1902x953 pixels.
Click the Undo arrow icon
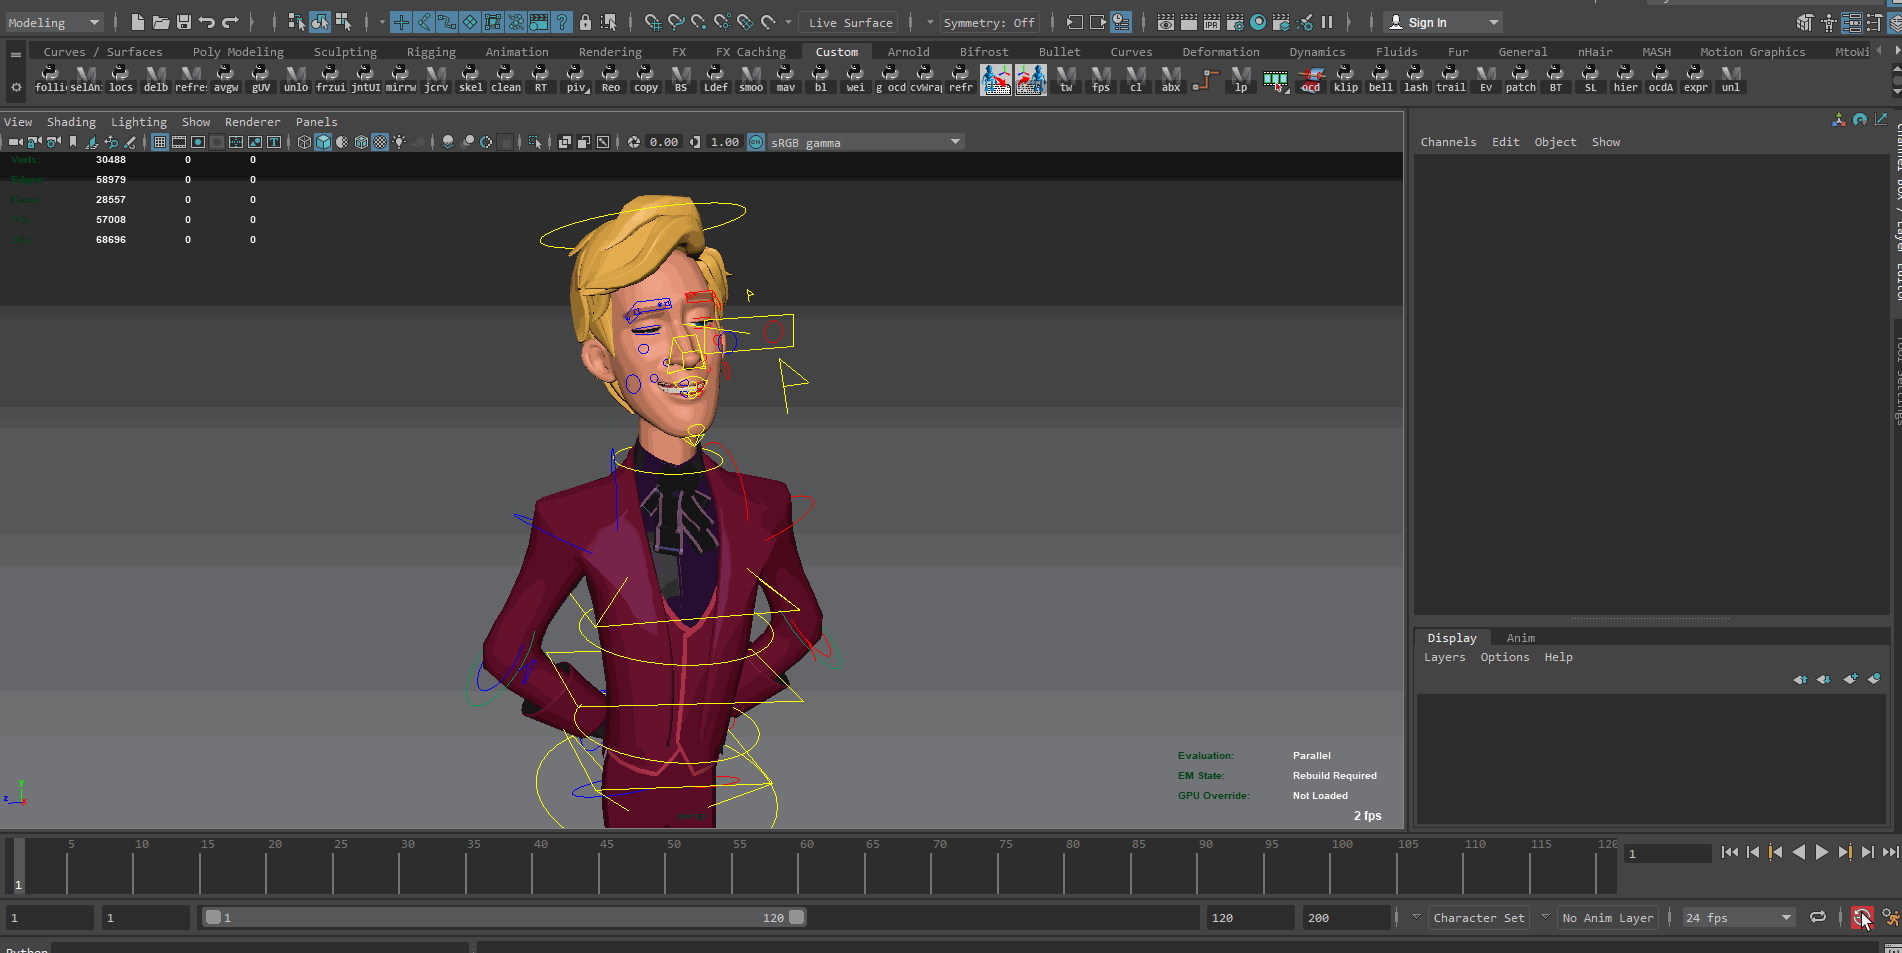point(207,22)
